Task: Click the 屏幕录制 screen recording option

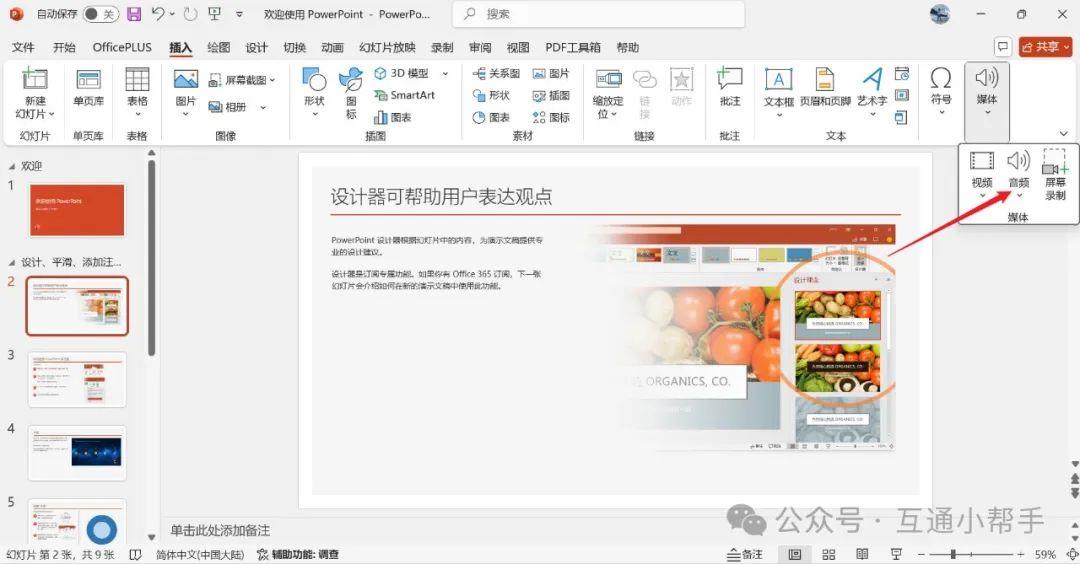Action: click(1055, 175)
